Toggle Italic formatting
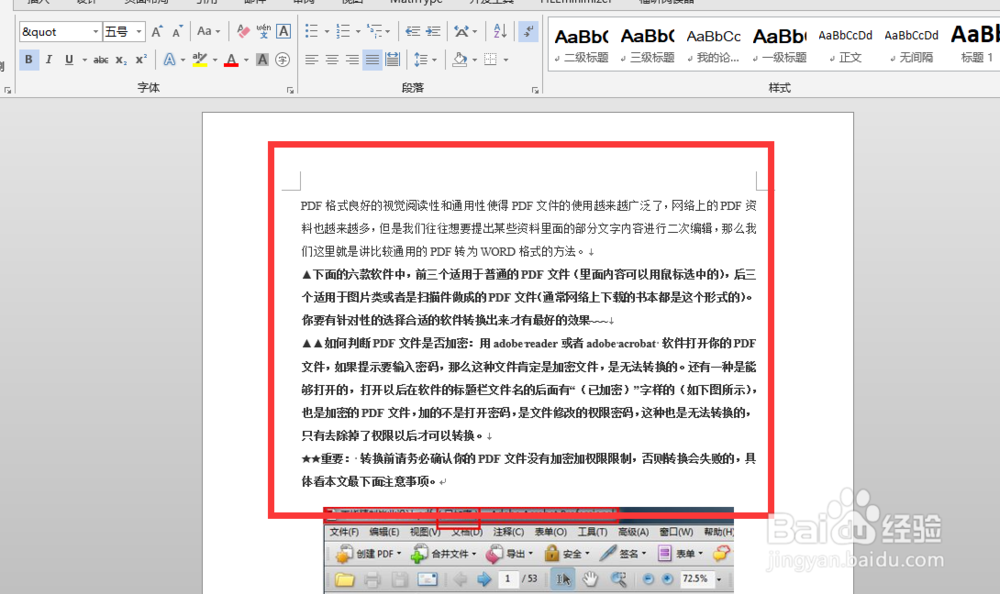The height and width of the screenshot is (594, 1000). [48, 60]
